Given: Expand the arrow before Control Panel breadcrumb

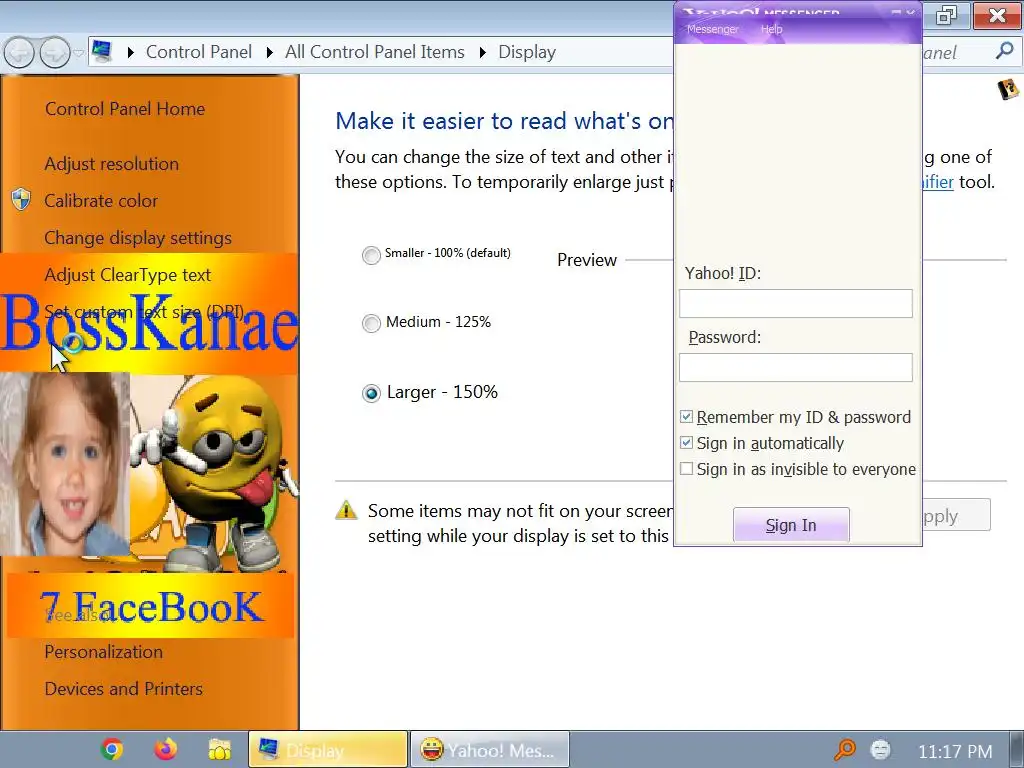Looking at the screenshot, I should click(x=130, y=52).
